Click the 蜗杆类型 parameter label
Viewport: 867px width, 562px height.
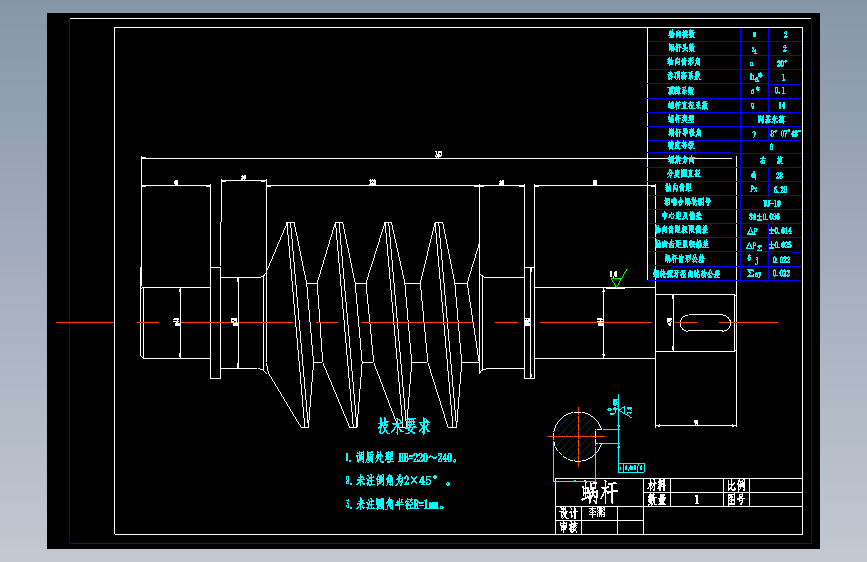point(681,119)
